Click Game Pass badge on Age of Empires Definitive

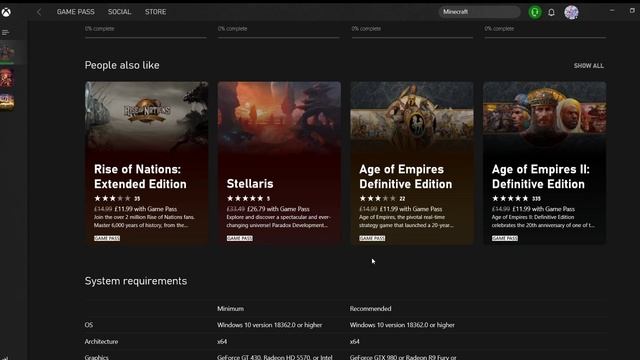click(x=372, y=238)
